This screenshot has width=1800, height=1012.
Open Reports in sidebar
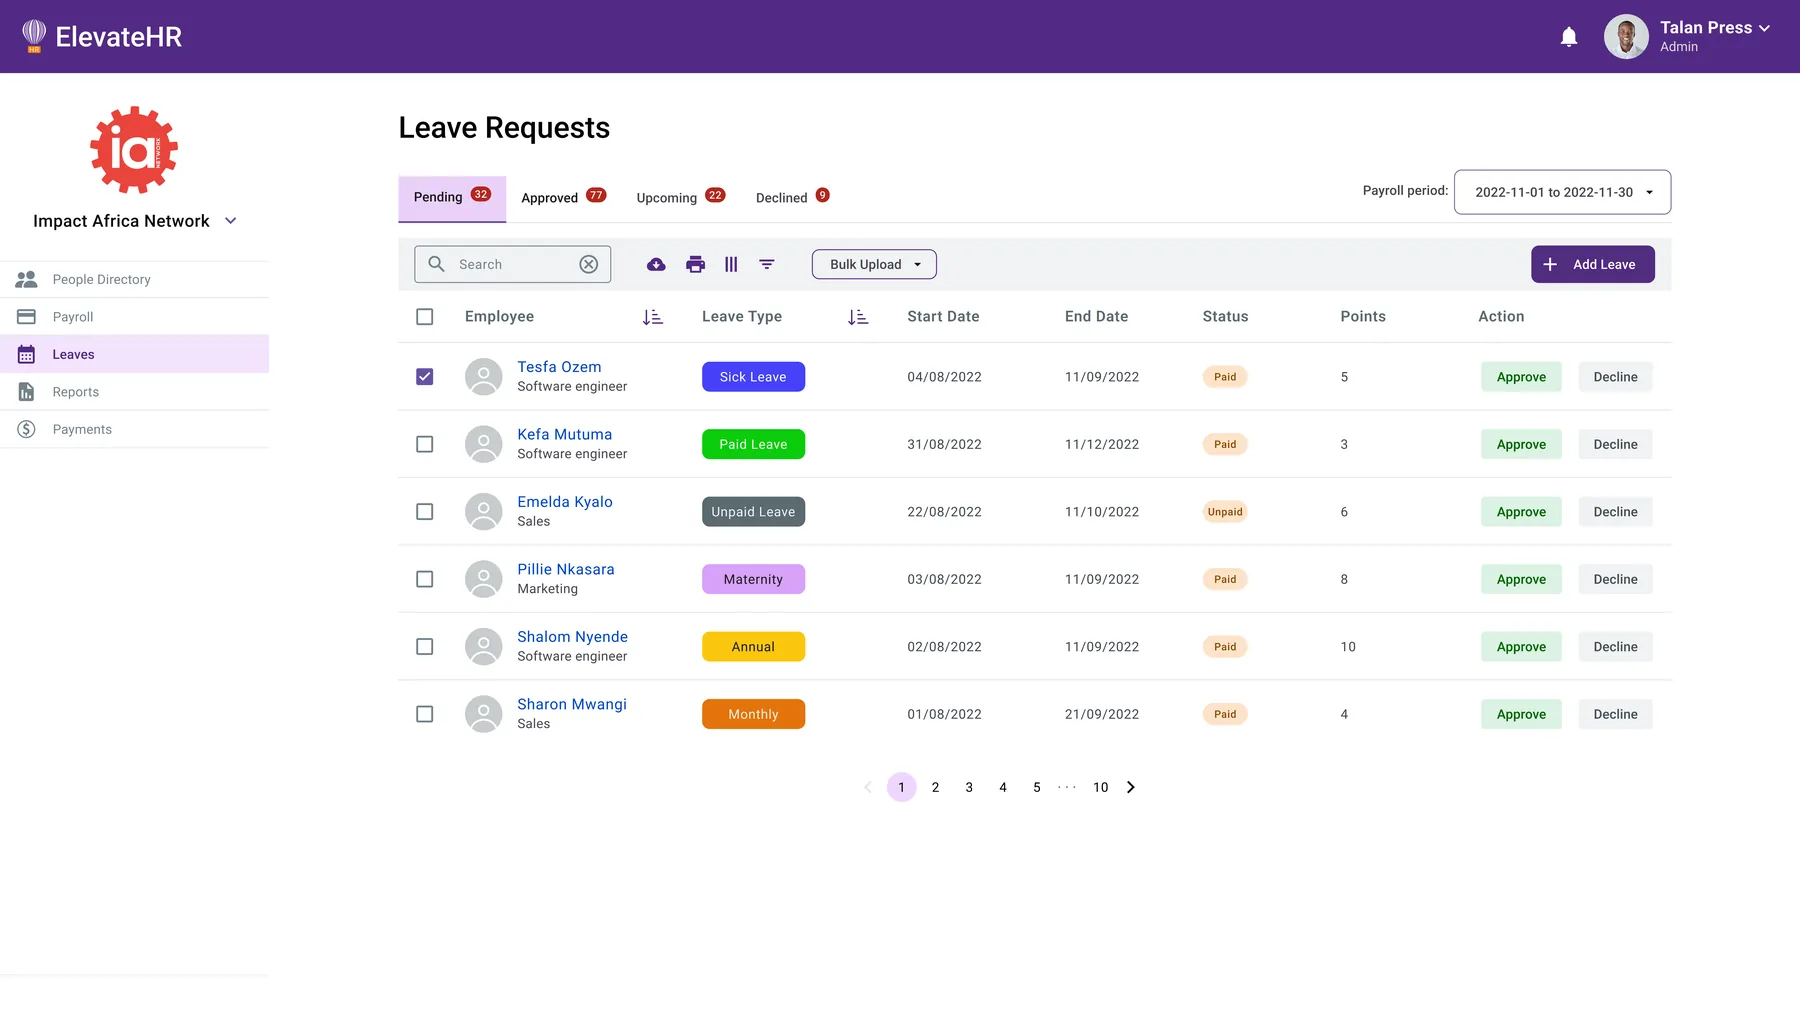click(135, 392)
